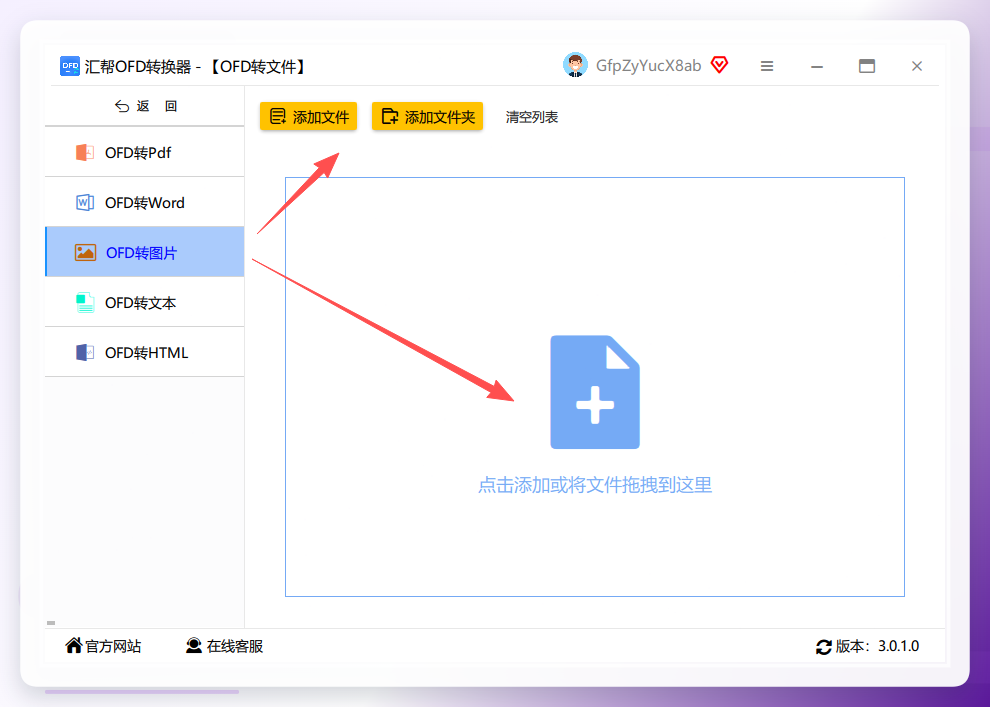Viewport: 990px width, 707px height.
Task: Select the OFD转Pdf tab
Action: coord(145,152)
